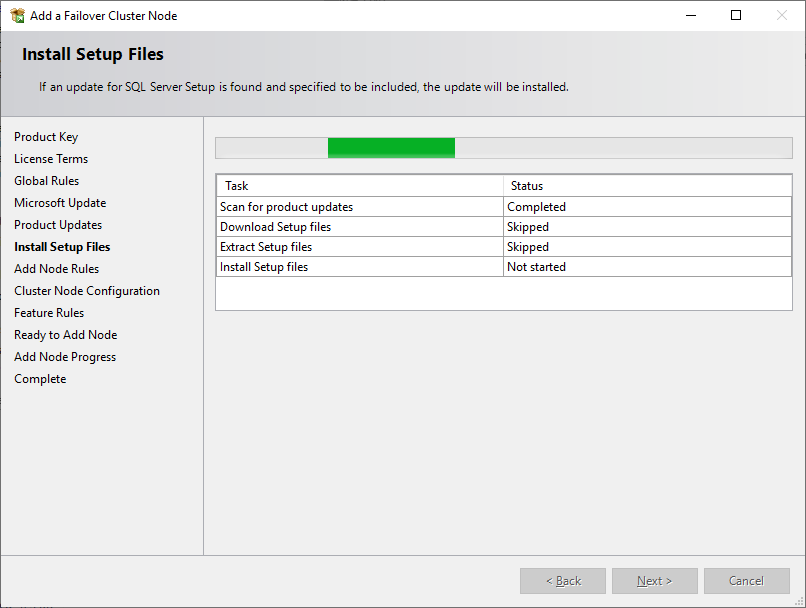The width and height of the screenshot is (806, 608).
Task: Cancel the setup wizard
Action: [x=746, y=581]
